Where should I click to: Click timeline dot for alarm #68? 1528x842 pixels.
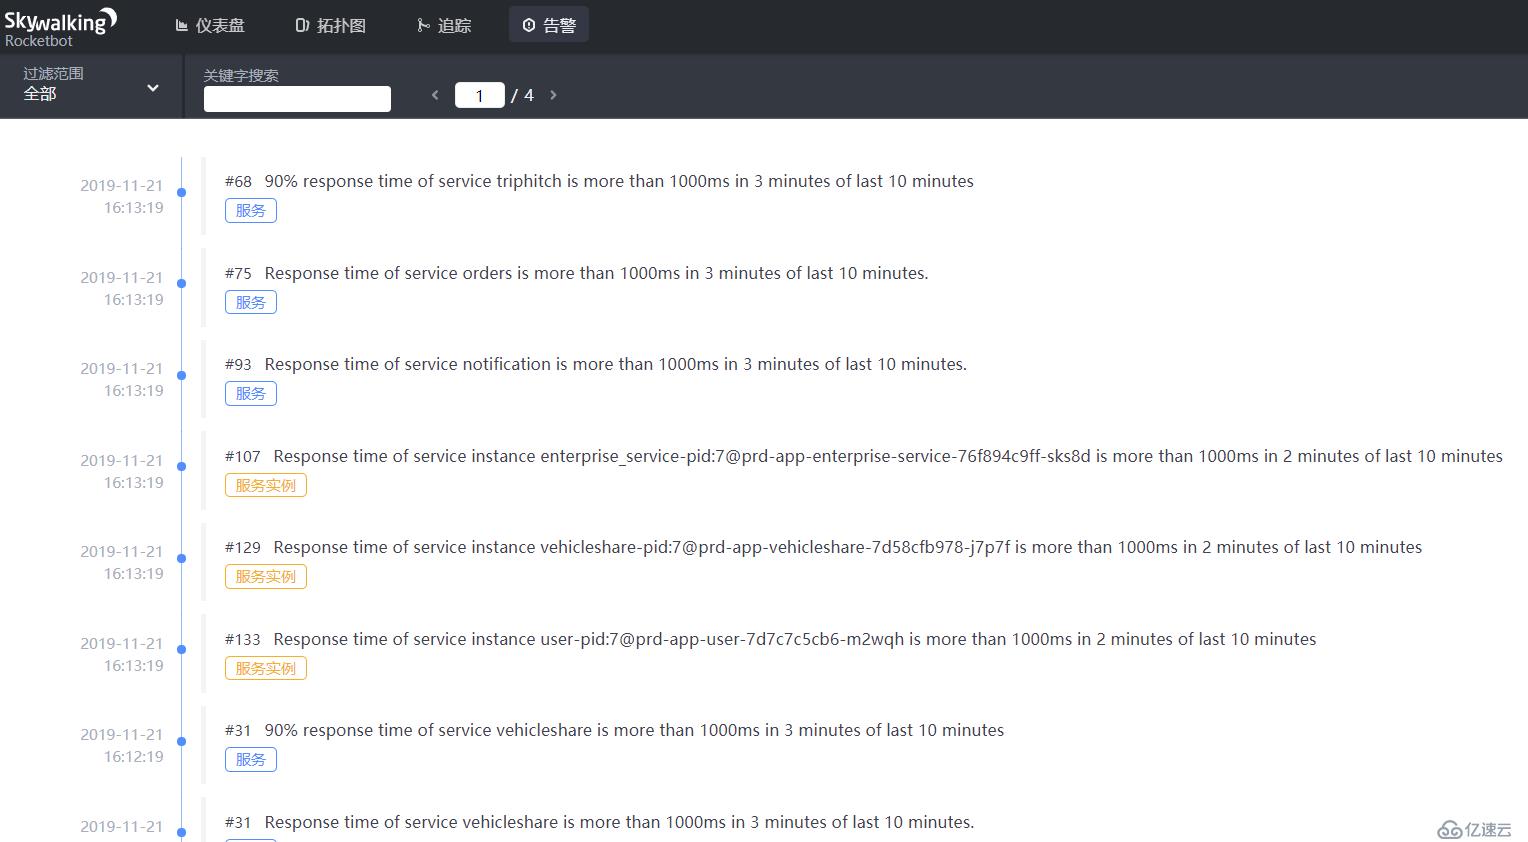[x=181, y=192]
